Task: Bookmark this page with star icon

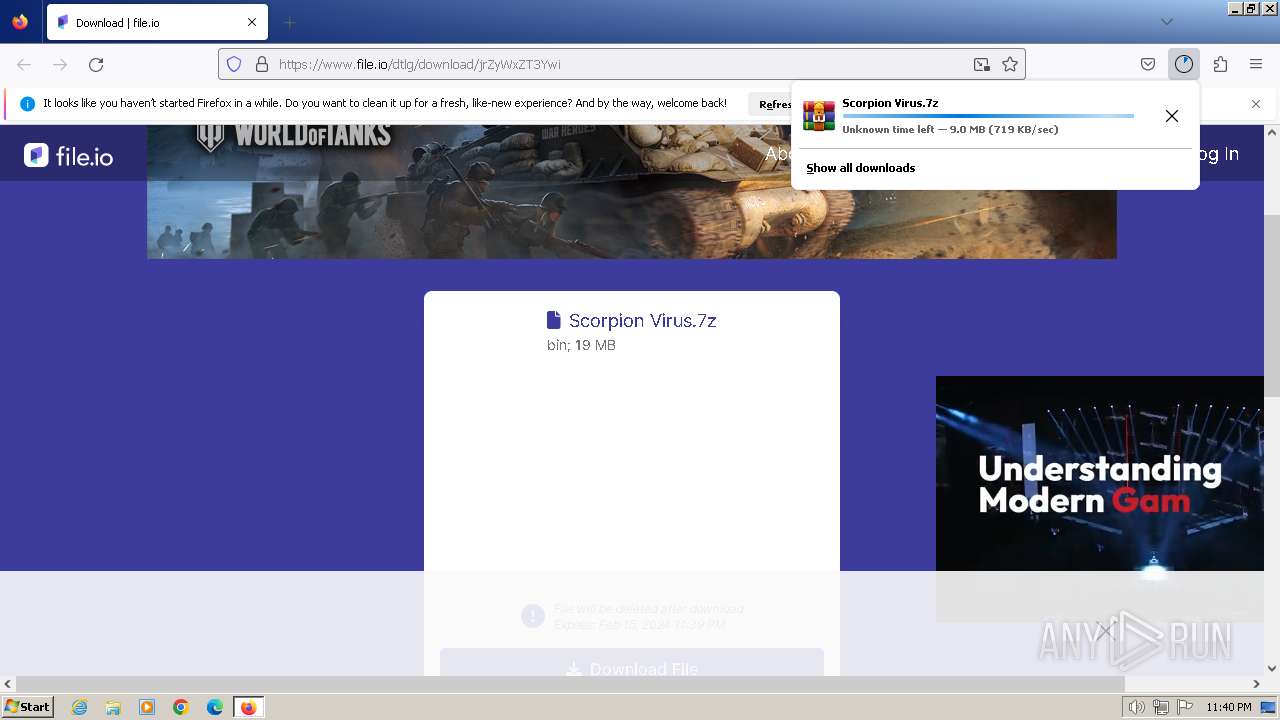Action: (1010, 64)
